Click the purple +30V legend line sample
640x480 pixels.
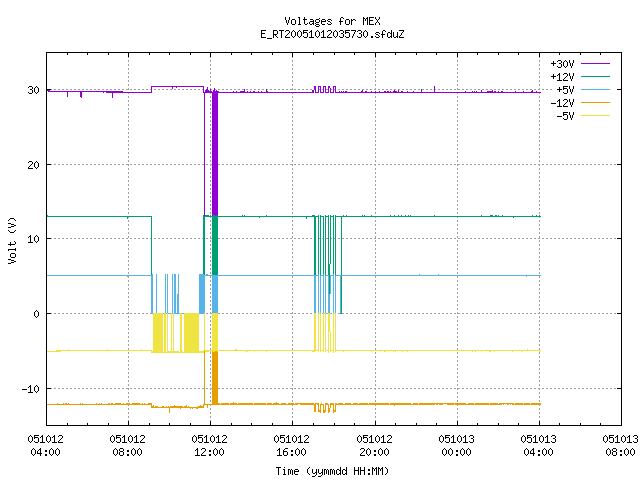(x=595, y=63)
